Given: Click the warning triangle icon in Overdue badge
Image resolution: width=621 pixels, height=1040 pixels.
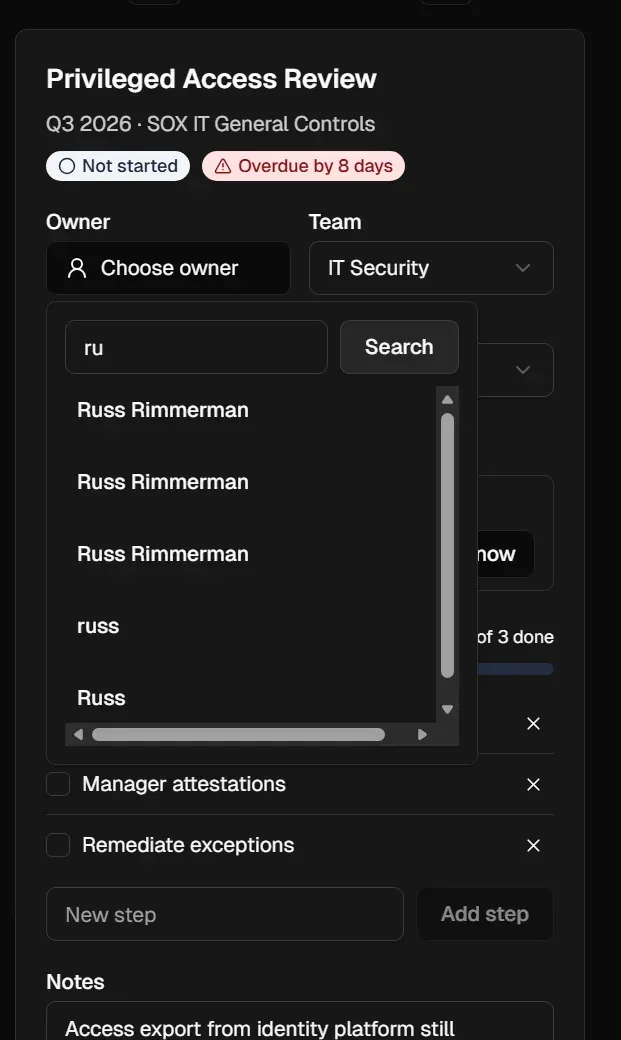Looking at the screenshot, I should 223,166.
